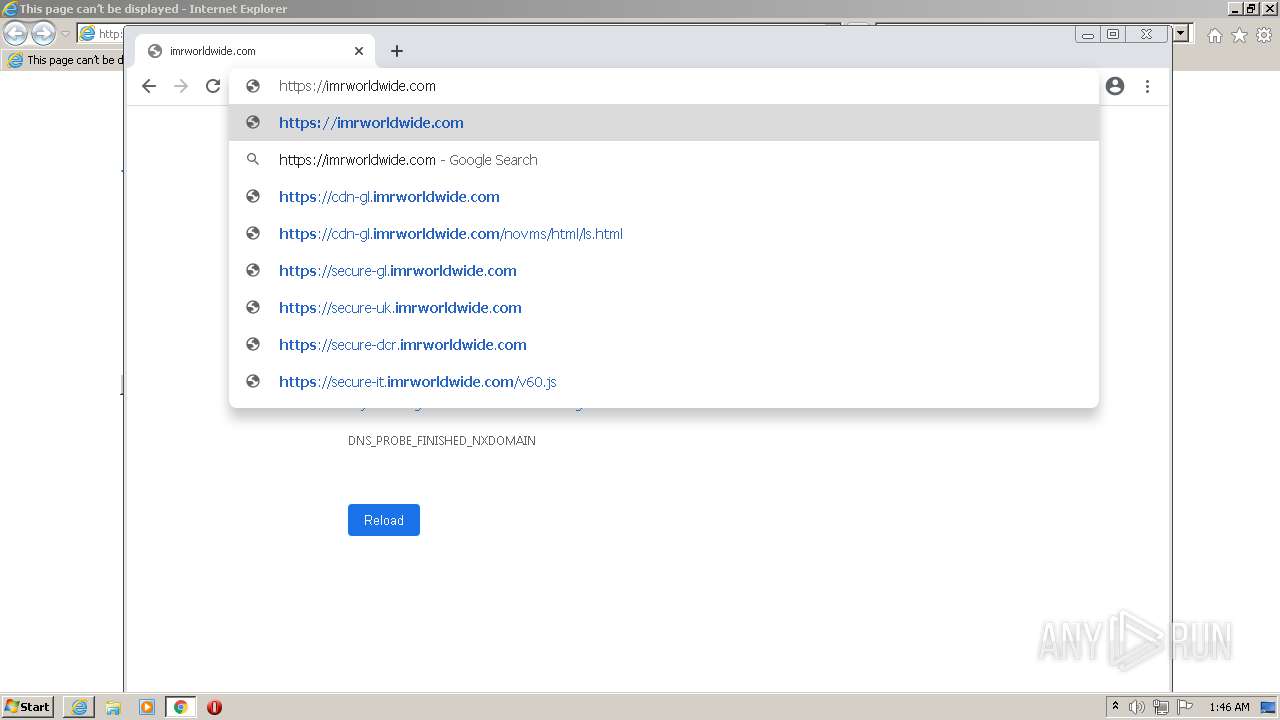
Task: Select the Internet Explorer 'This page can't be displayed' tab
Action: coord(65,60)
